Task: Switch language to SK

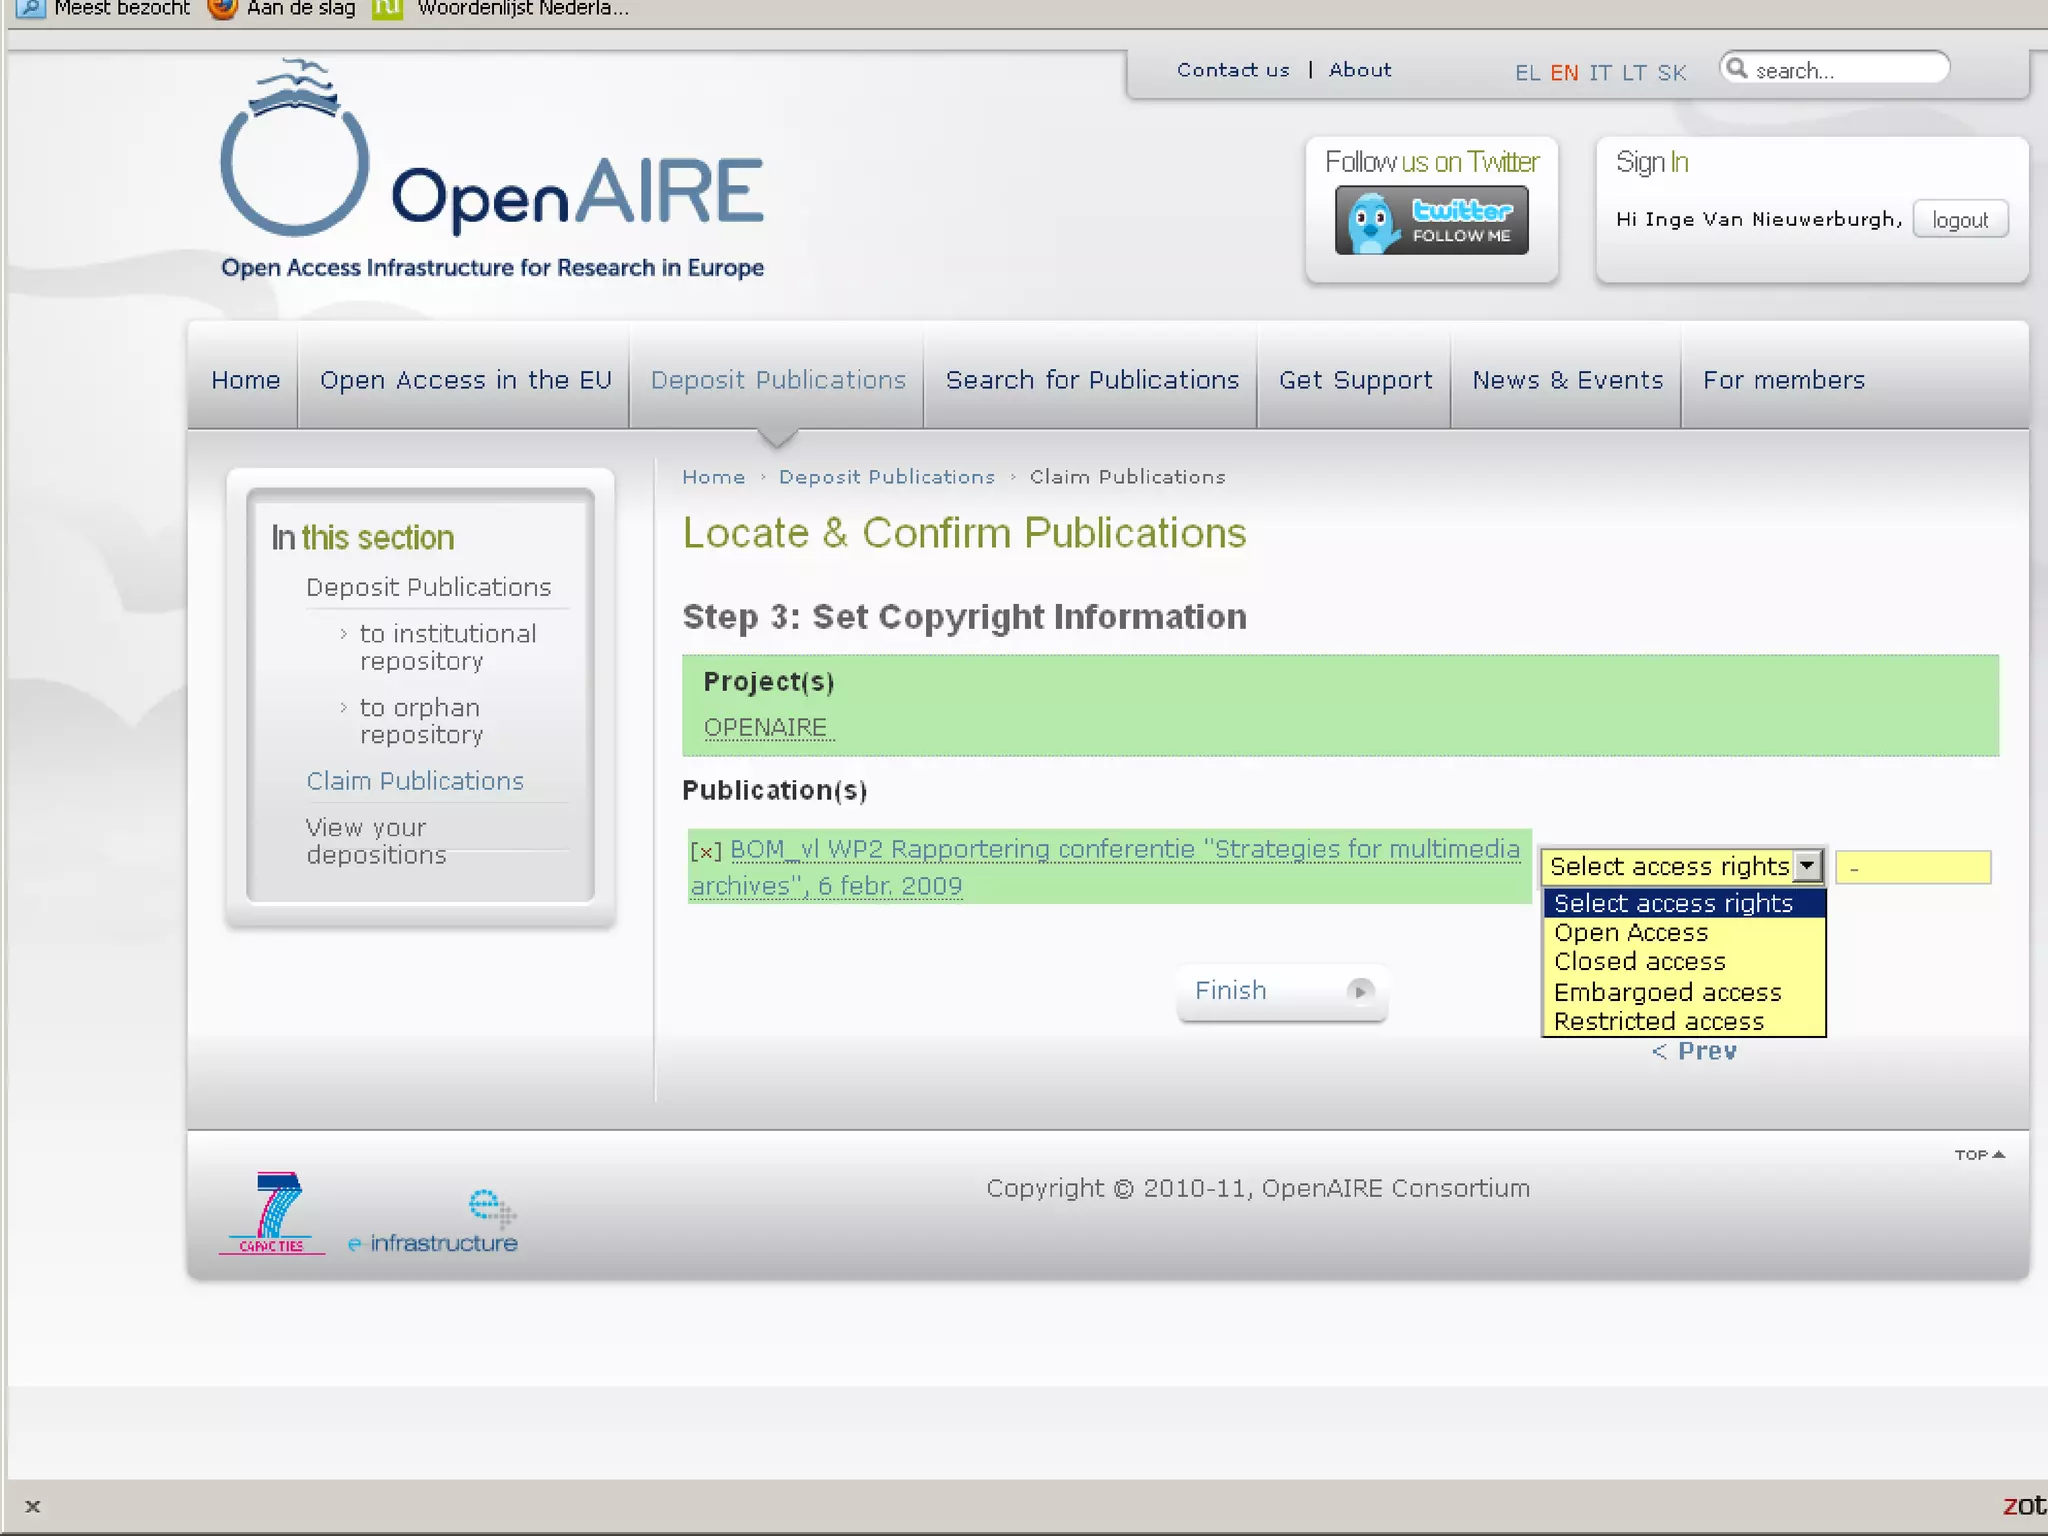Action: [x=1671, y=73]
